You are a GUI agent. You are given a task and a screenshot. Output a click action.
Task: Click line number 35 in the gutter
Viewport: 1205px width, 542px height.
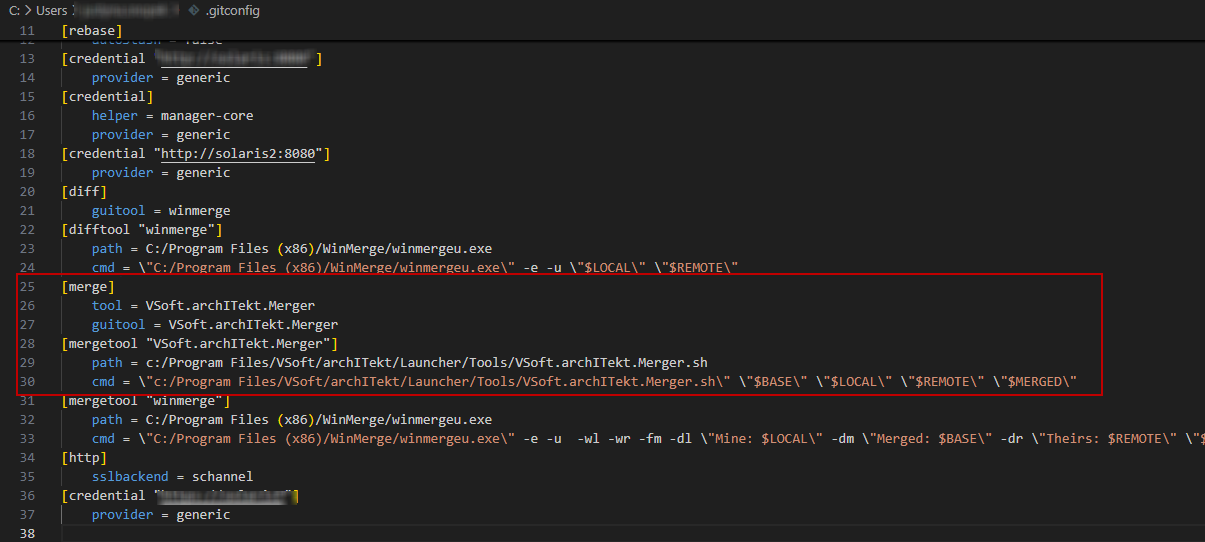point(27,476)
